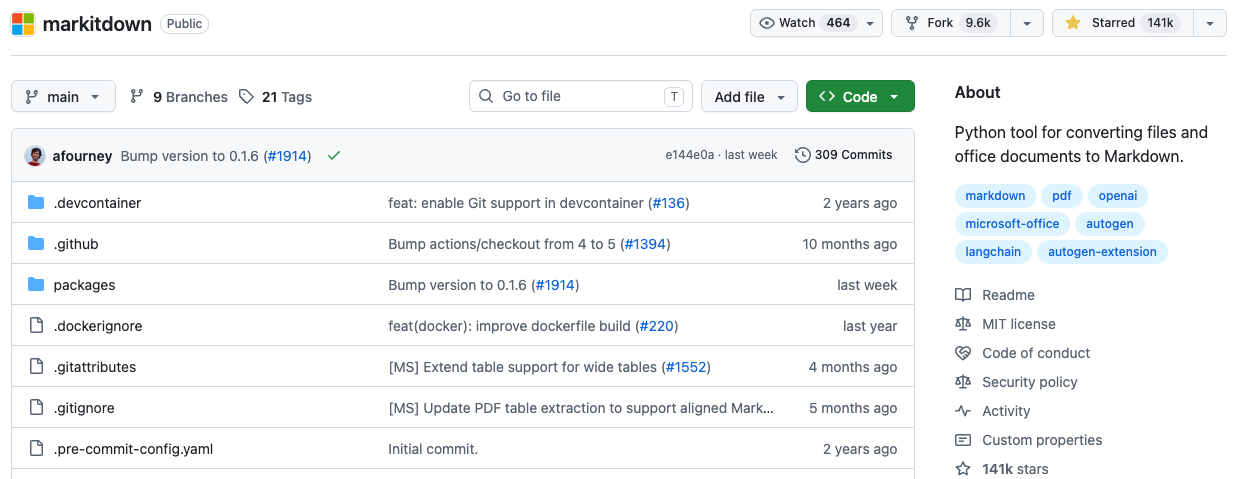
Task: Click the file icon next to .gitignore
Action: coord(36,407)
